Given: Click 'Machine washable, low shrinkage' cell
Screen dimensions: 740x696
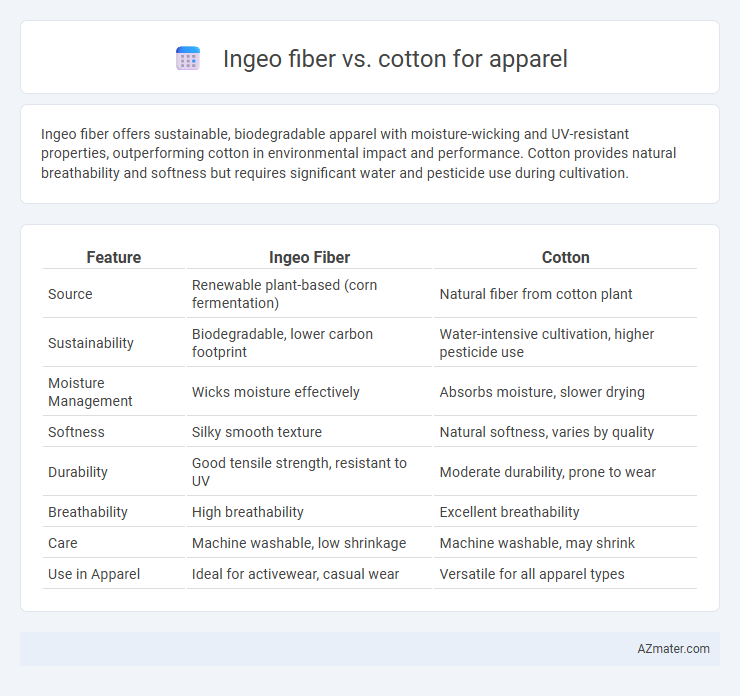Looking at the screenshot, I should pyautogui.click(x=309, y=543).
